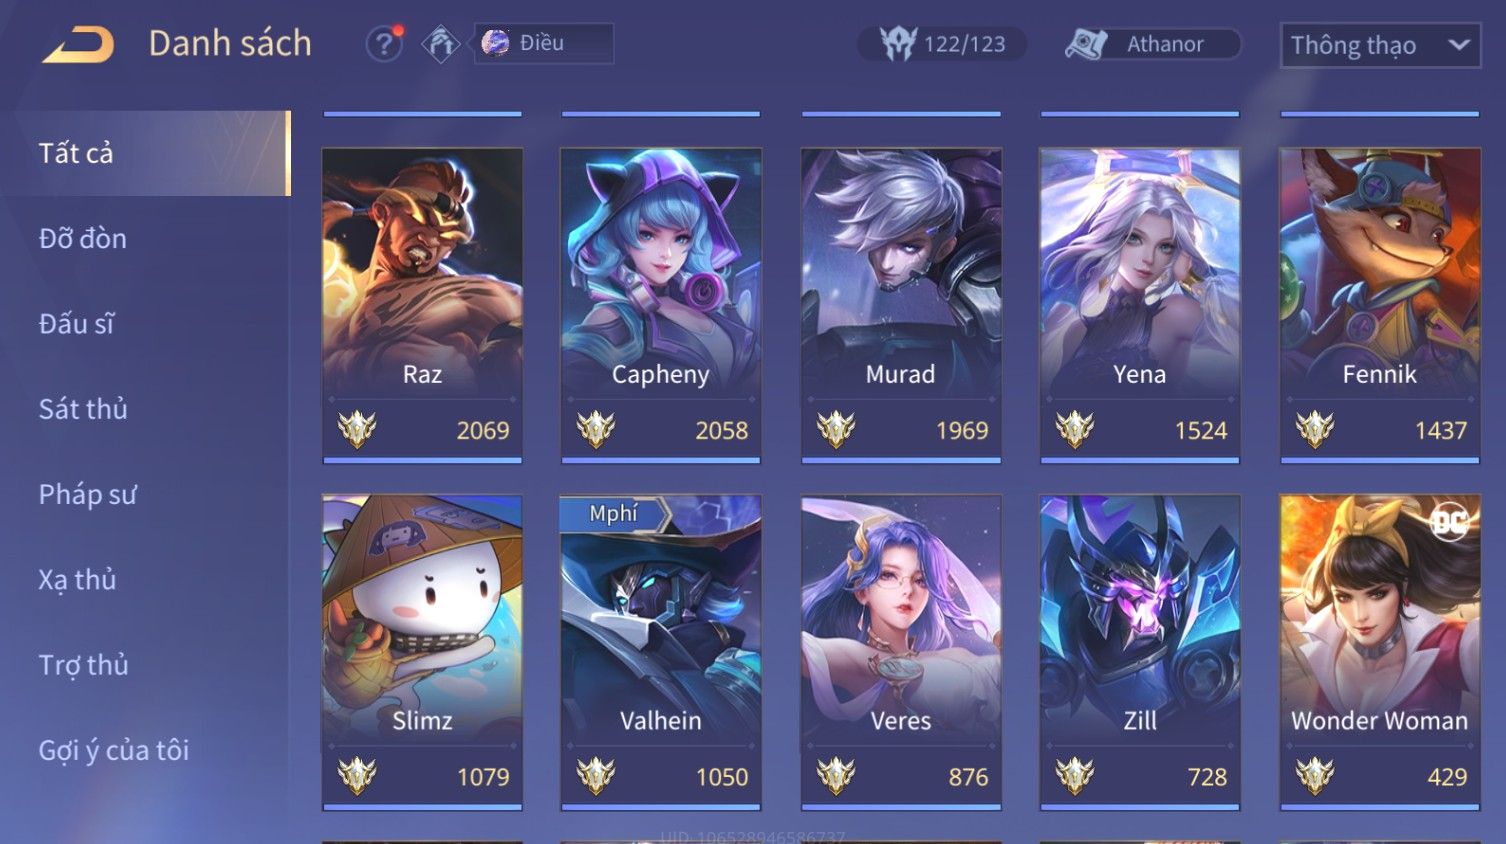Open the Điêu profile selector
The height and width of the screenshot is (844, 1506).
(x=544, y=43)
